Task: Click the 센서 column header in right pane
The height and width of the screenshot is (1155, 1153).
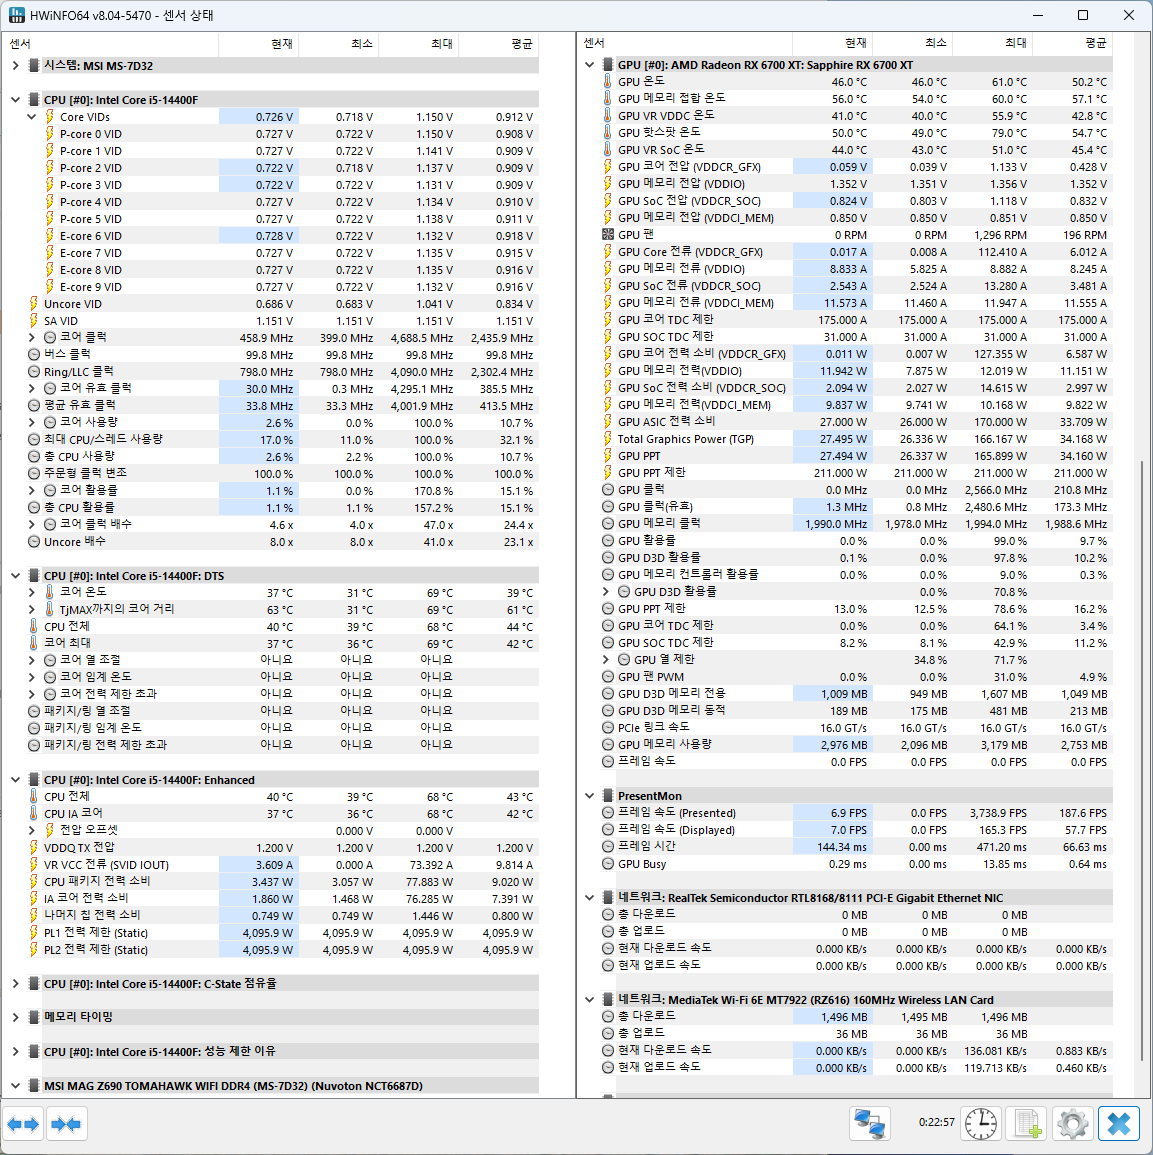Action: [x=685, y=43]
